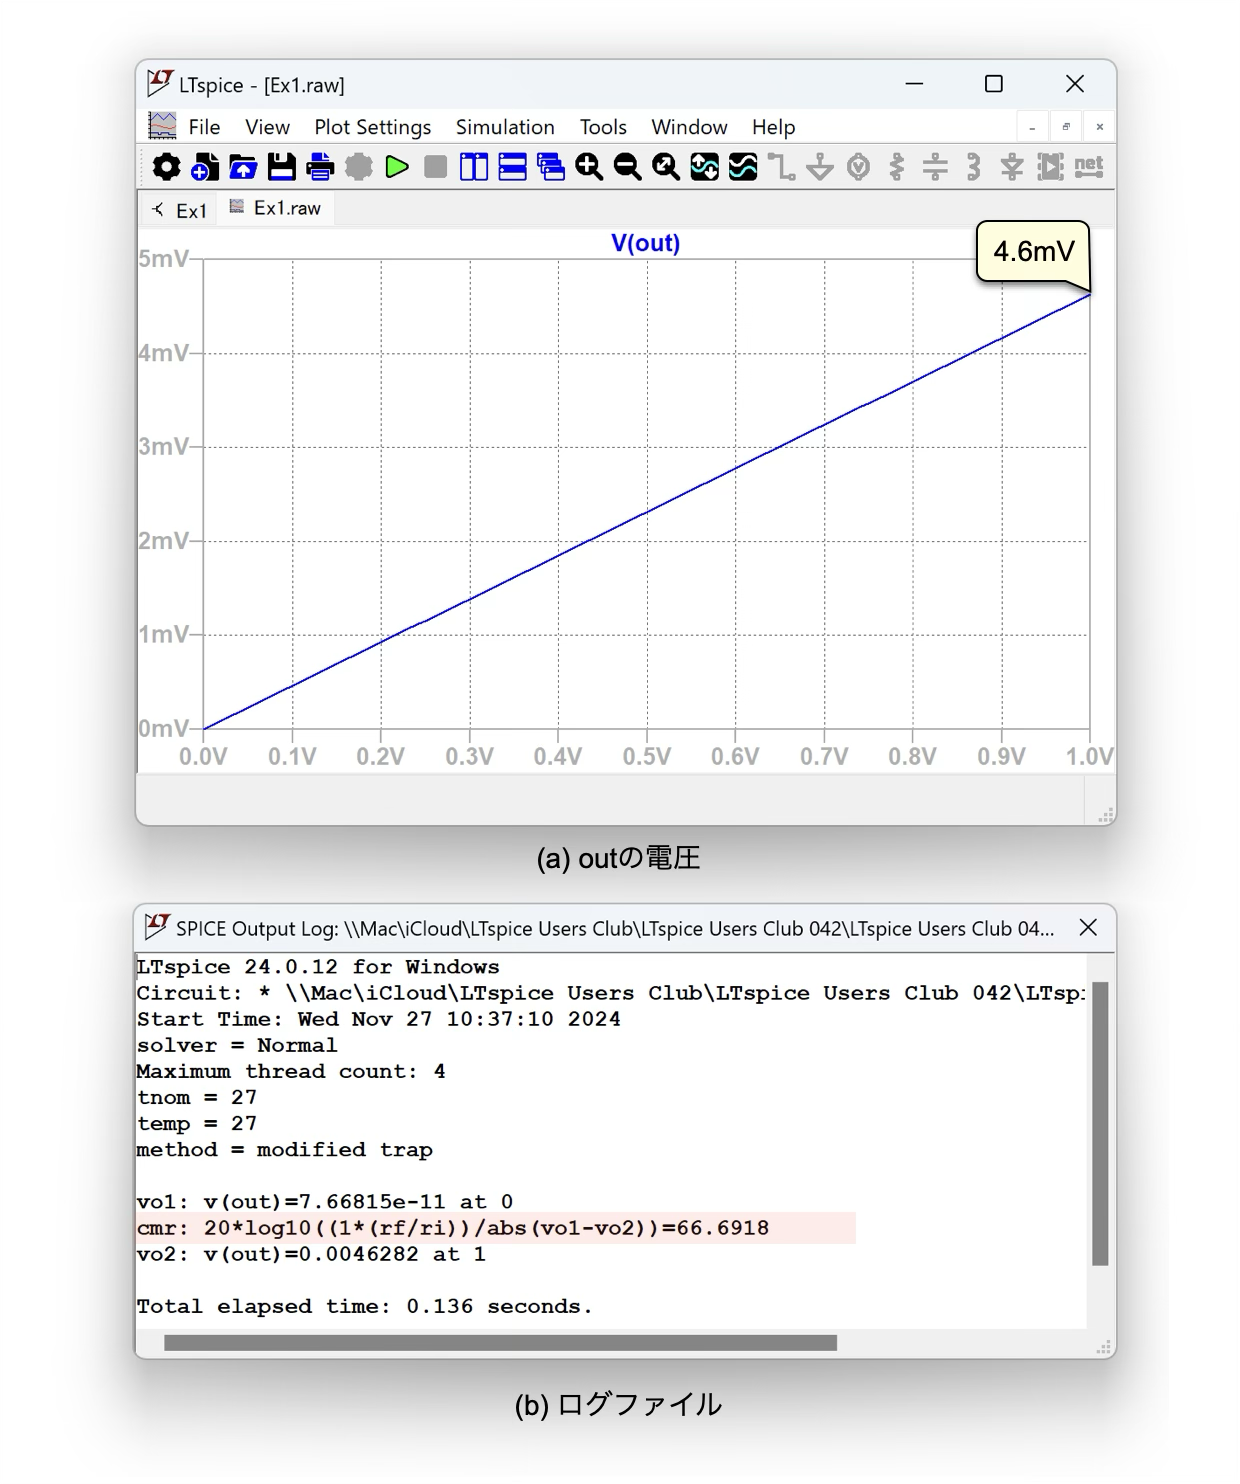Cascade the open windows
Image resolution: width=1240 pixels, height=1484 pixels.
pos(551,167)
